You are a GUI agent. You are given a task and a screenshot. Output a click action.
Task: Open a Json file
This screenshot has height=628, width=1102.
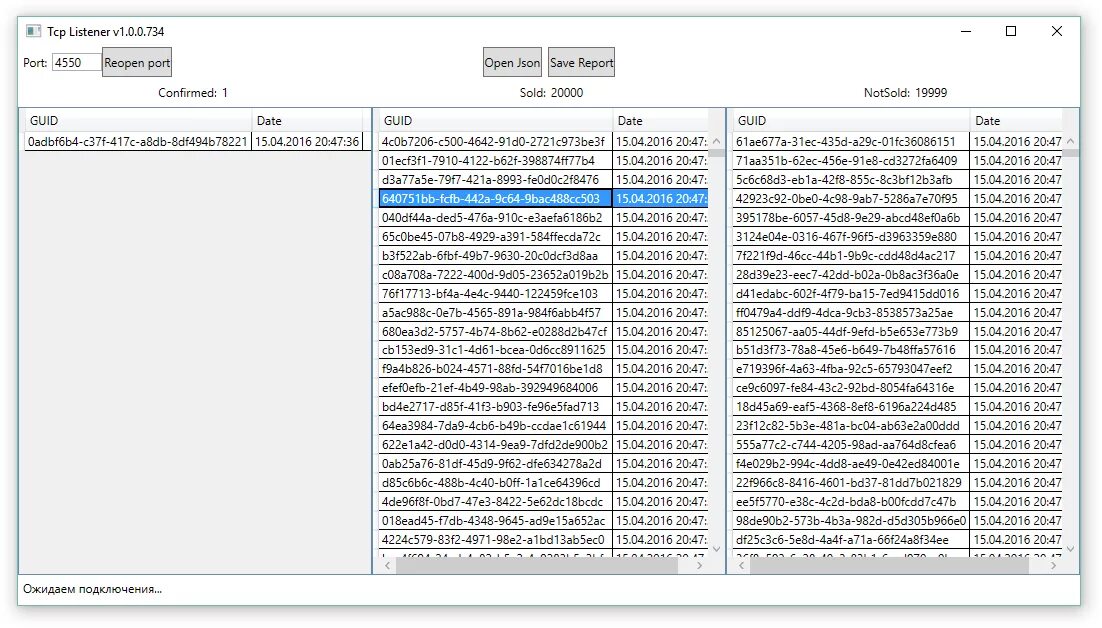click(x=512, y=63)
